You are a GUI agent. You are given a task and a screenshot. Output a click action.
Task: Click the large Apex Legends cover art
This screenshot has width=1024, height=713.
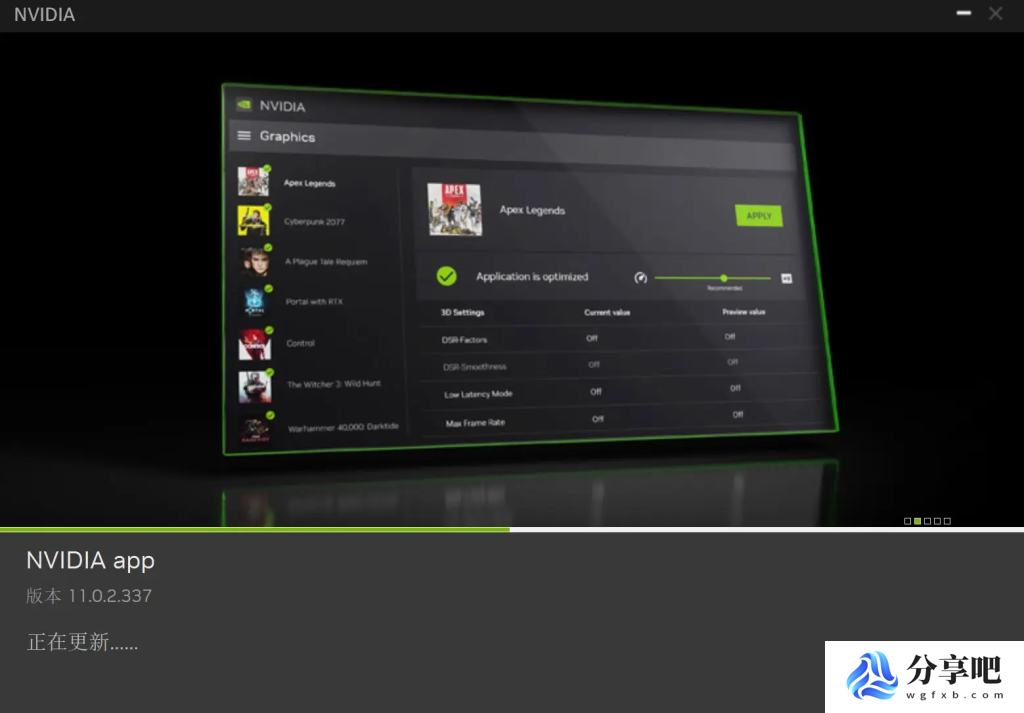[x=455, y=209]
